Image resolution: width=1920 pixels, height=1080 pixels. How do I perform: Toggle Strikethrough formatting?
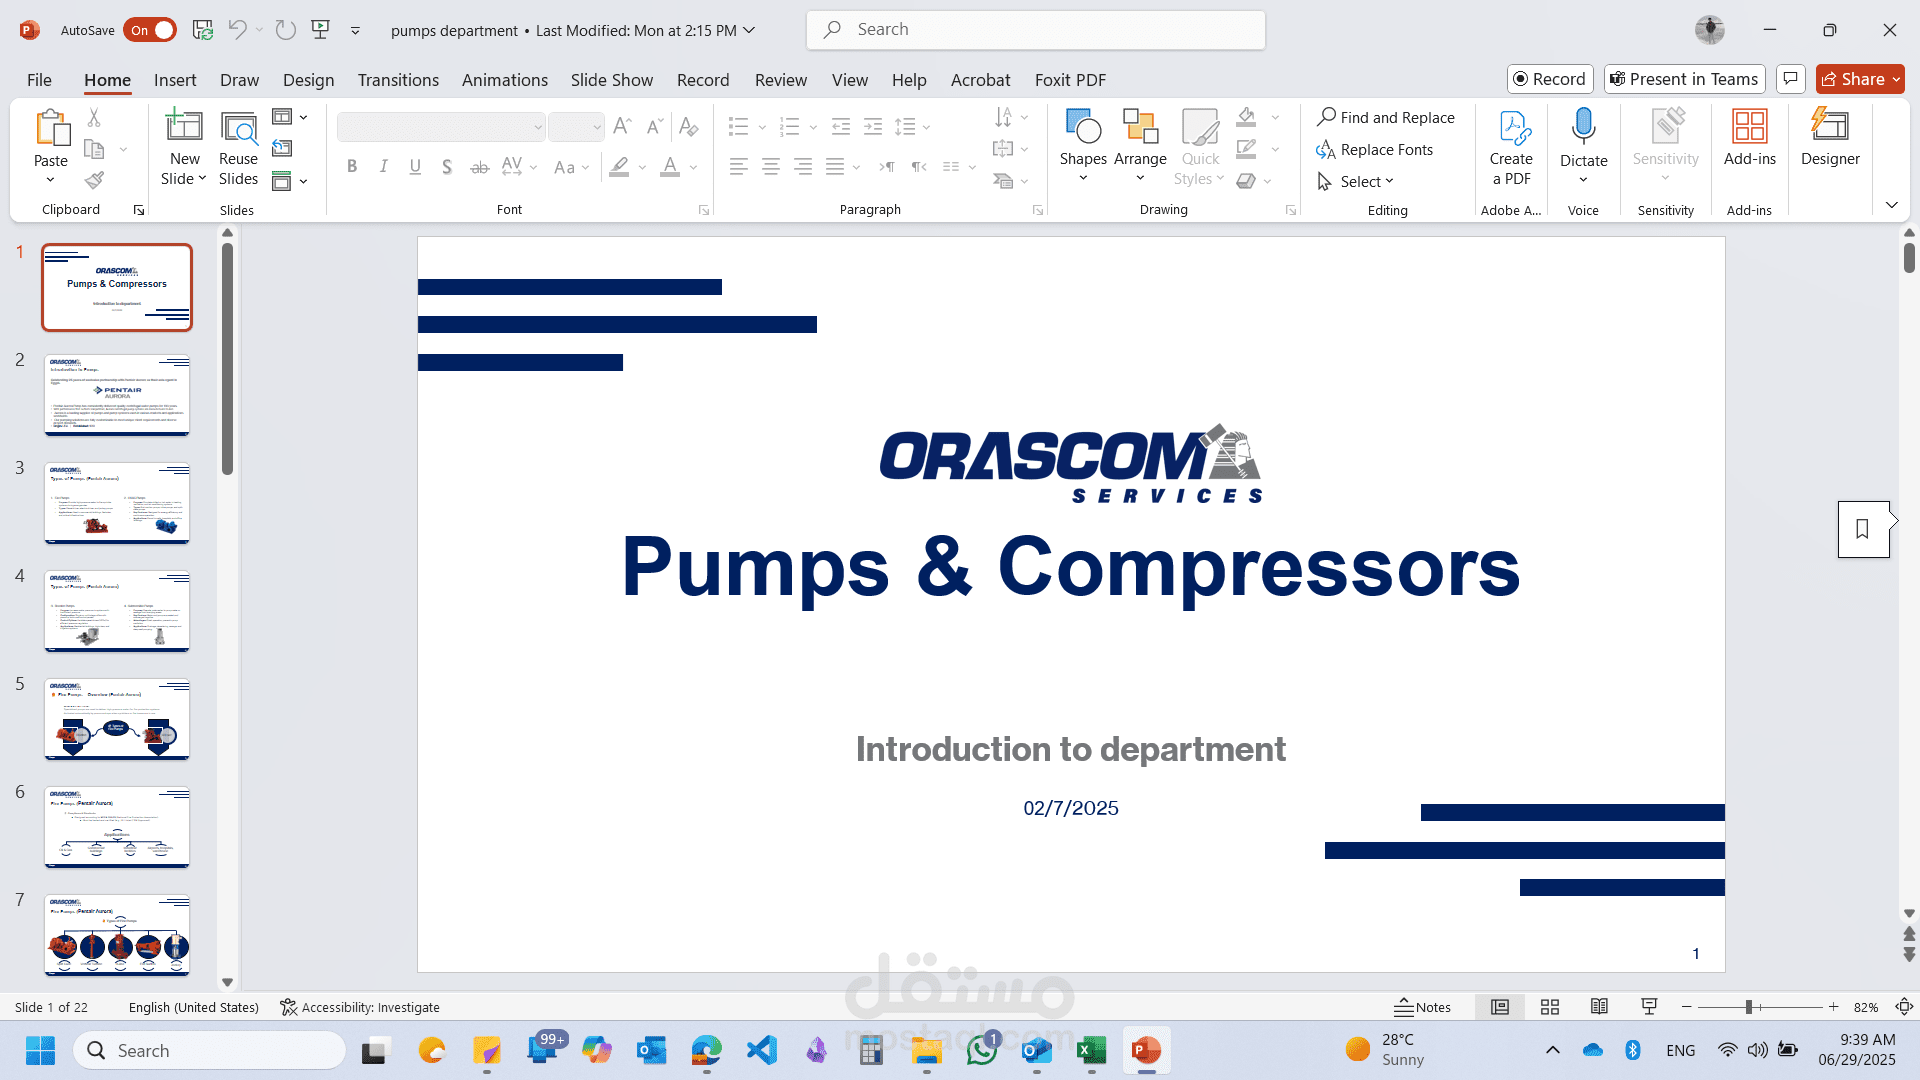point(480,167)
